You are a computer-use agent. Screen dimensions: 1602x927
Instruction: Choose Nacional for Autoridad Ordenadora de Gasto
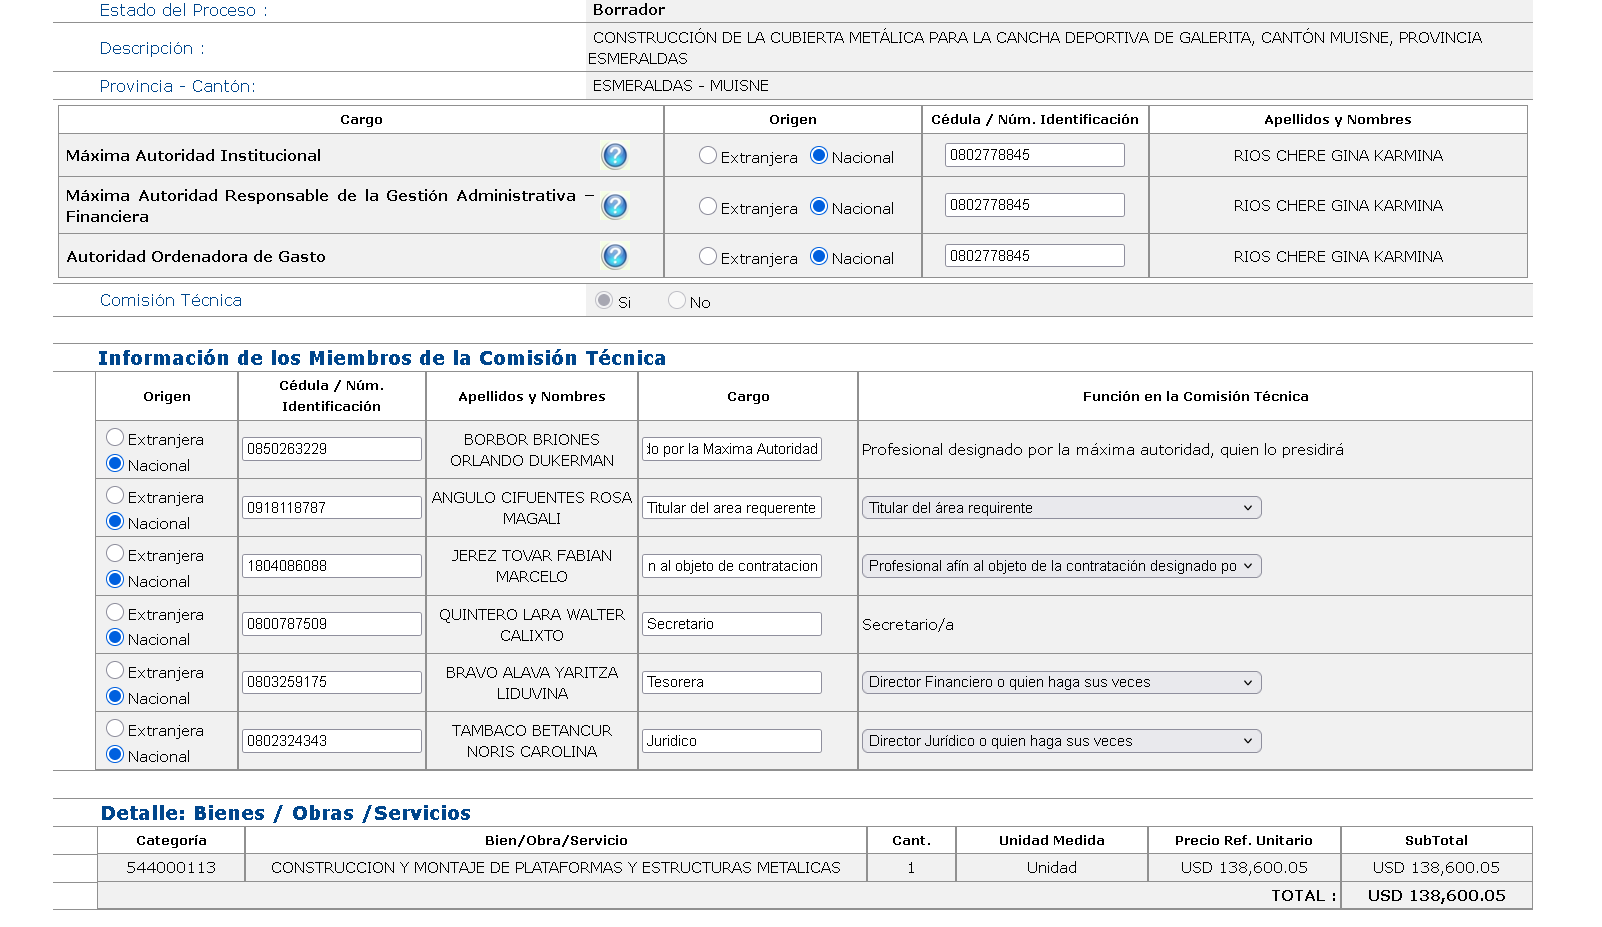[819, 256]
